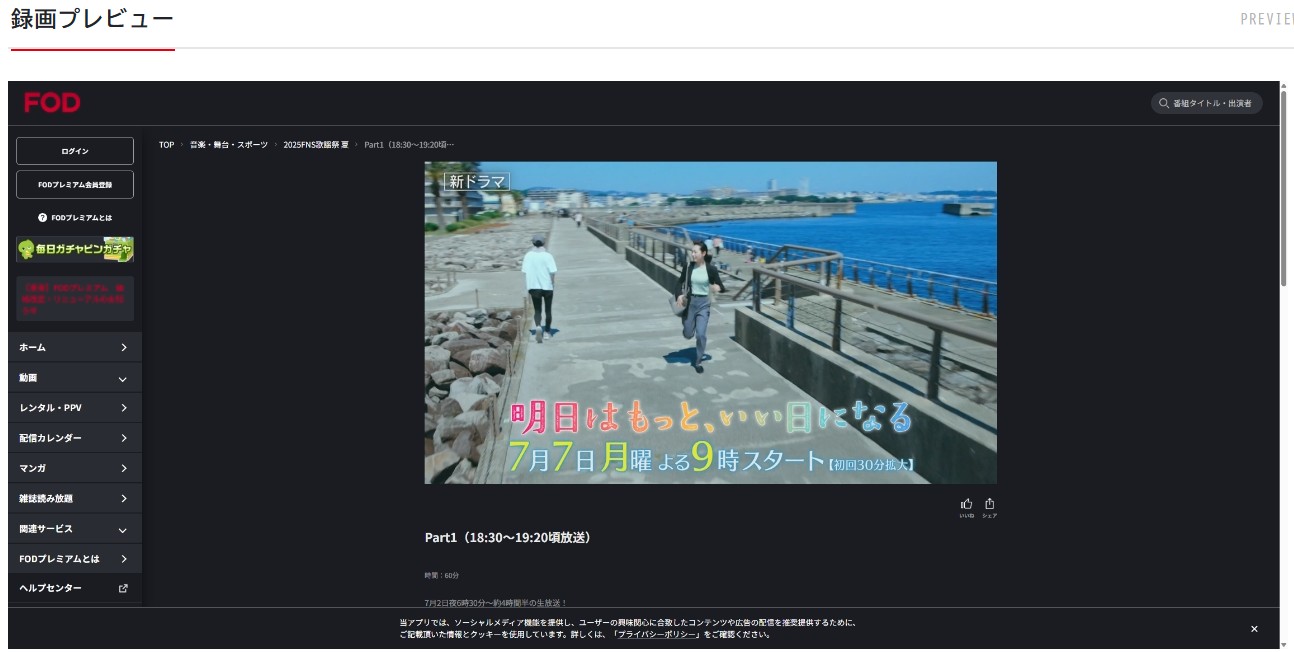Image resolution: width=1294 pixels, height=652 pixels.
Task: Click the 音楽・舞台・スポーツ breadcrumb
Action: (229, 145)
